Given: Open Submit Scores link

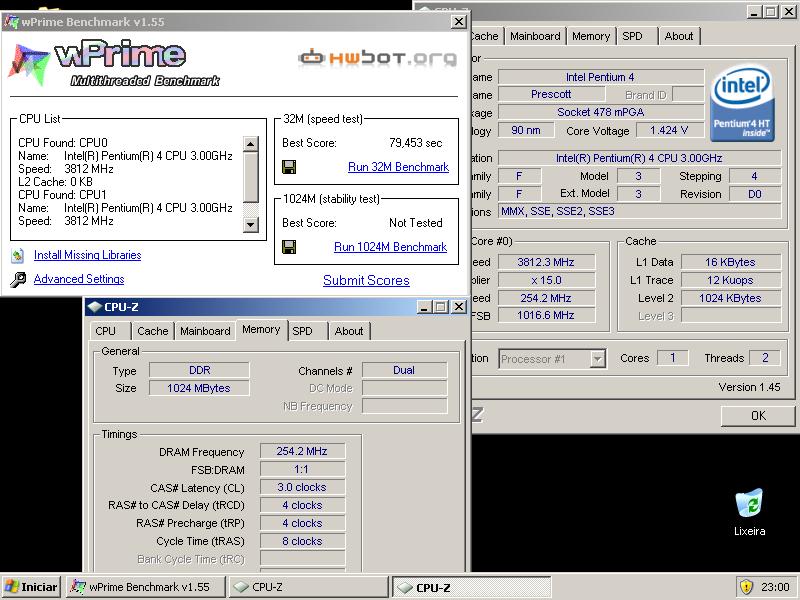Looking at the screenshot, I should tap(366, 280).
